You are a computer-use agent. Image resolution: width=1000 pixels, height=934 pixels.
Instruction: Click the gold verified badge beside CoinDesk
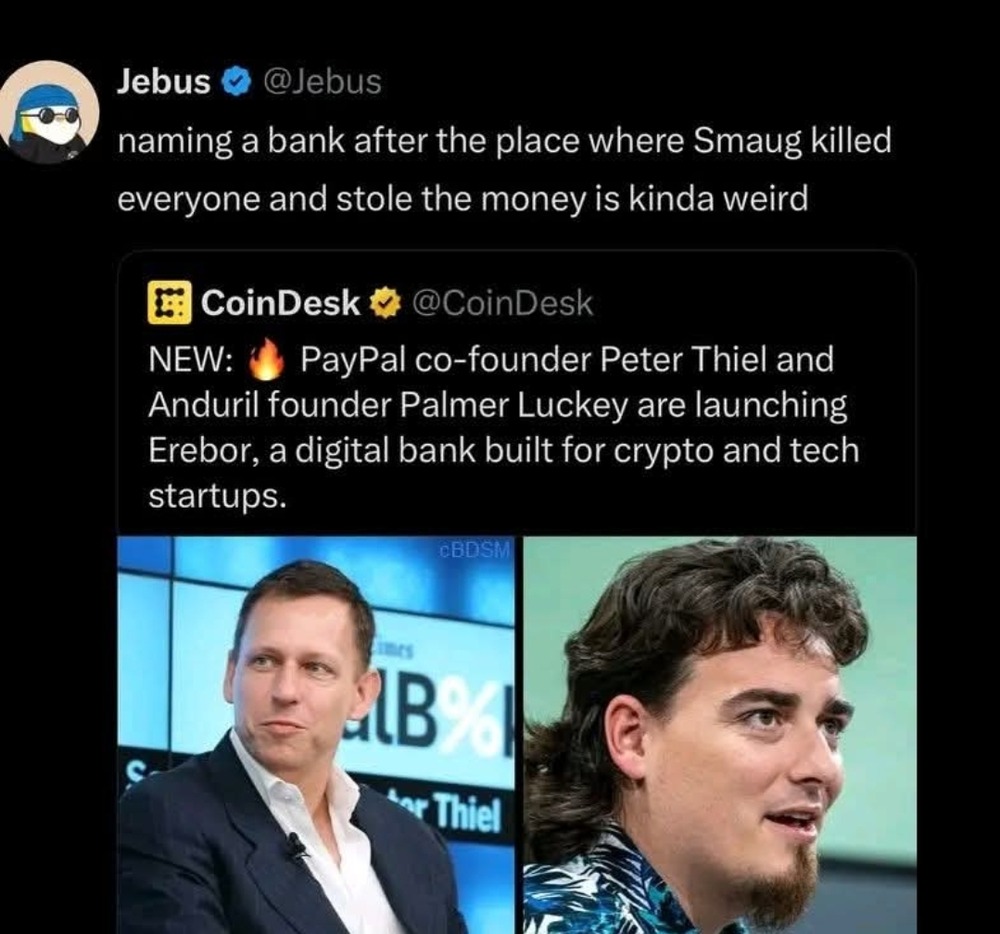pyautogui.click(x=386, y=303)
